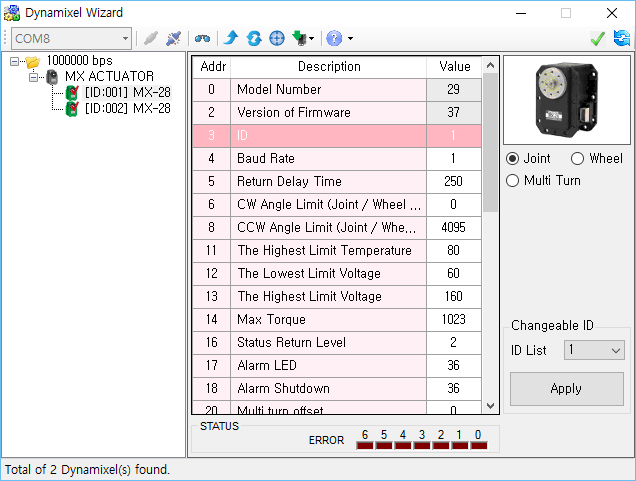Select [ID:002] MX-28 in tree
This screenshot has width=636, height=481.
(x=127, y=108)
